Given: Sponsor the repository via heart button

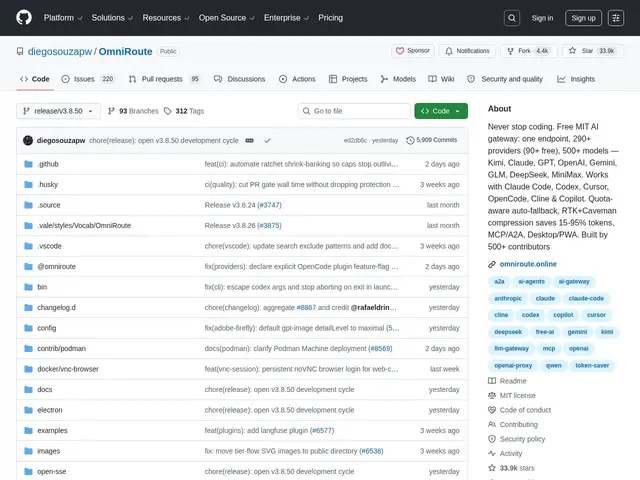Looking at the screenshot, I should (x=413, y=51).
